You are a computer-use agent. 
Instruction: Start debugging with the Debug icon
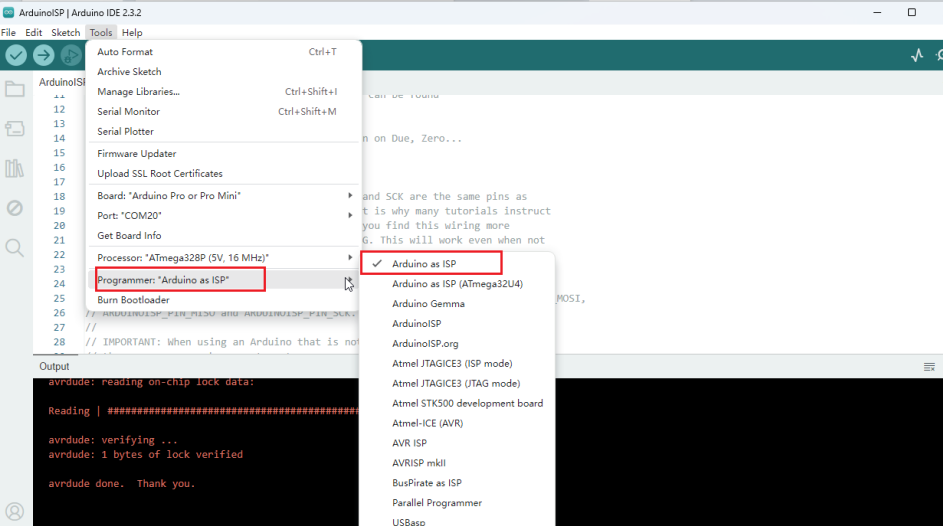click(71, 56)
